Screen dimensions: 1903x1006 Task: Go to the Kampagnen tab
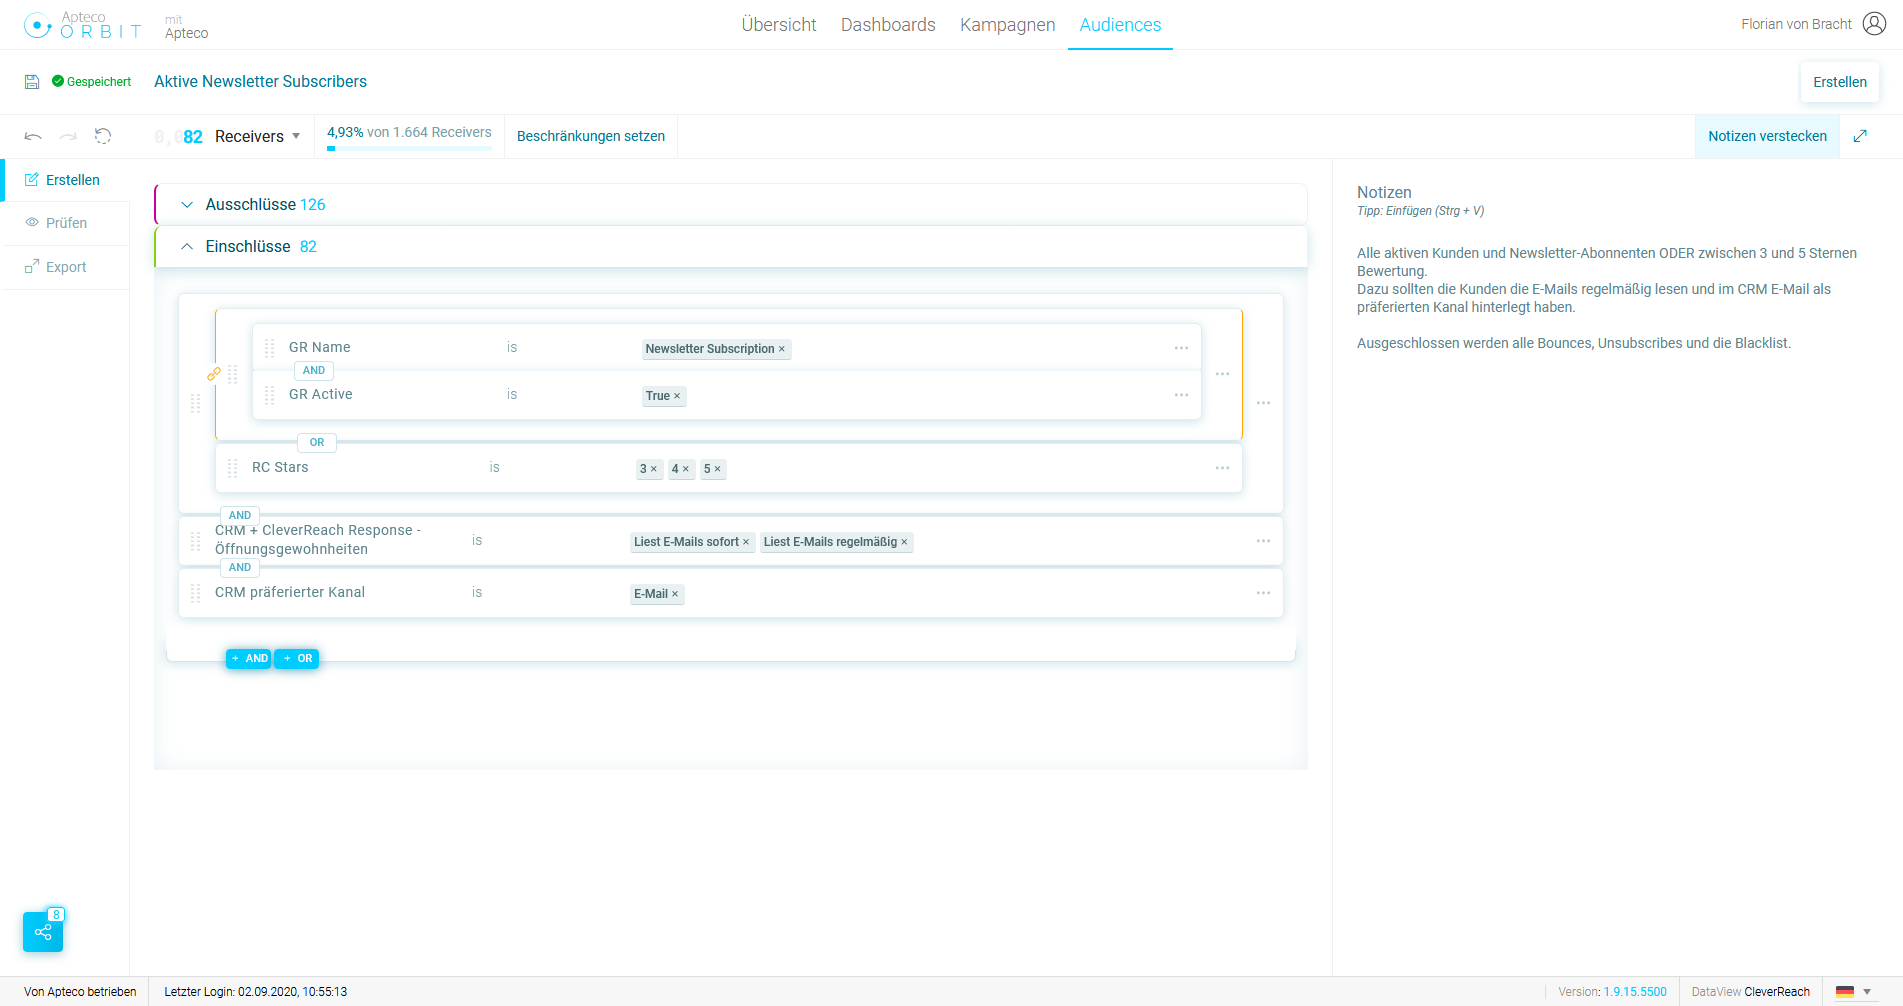(x=1007, y=25)
